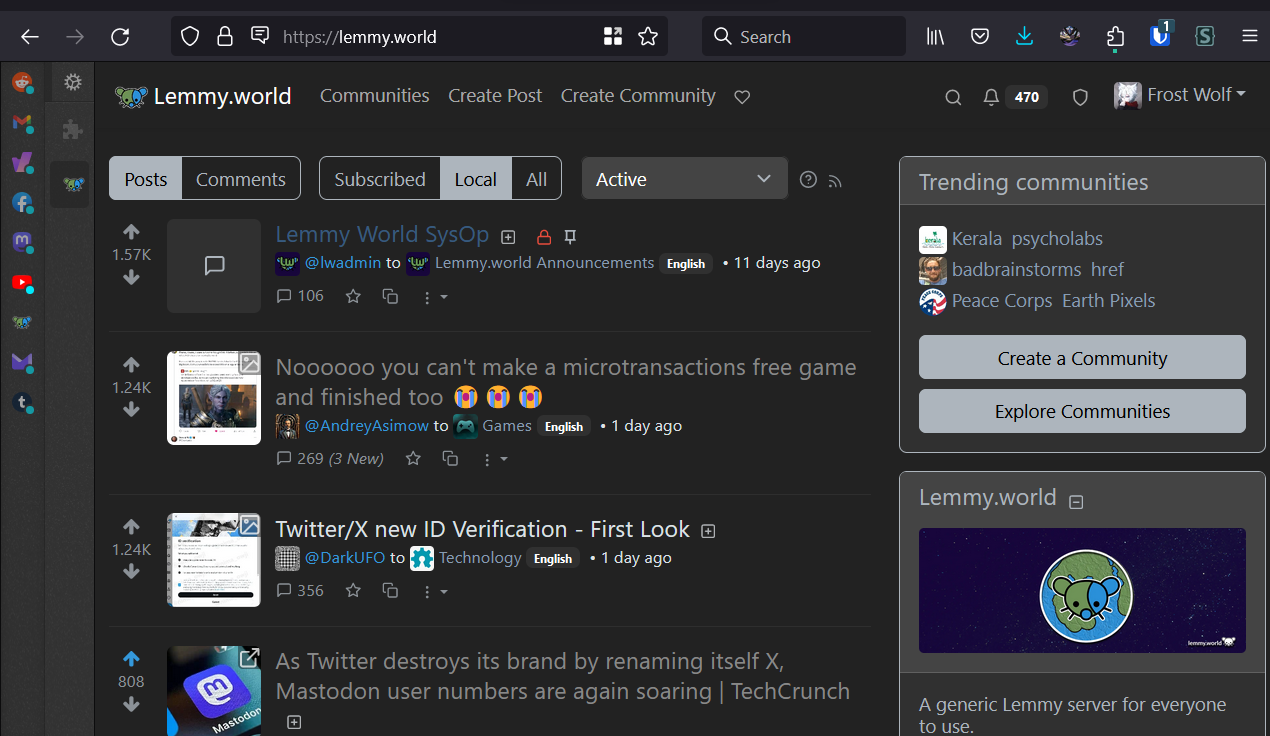Click the Explore Communities button
Screen dimensions: 1270x736
(x=1082, y=411)
